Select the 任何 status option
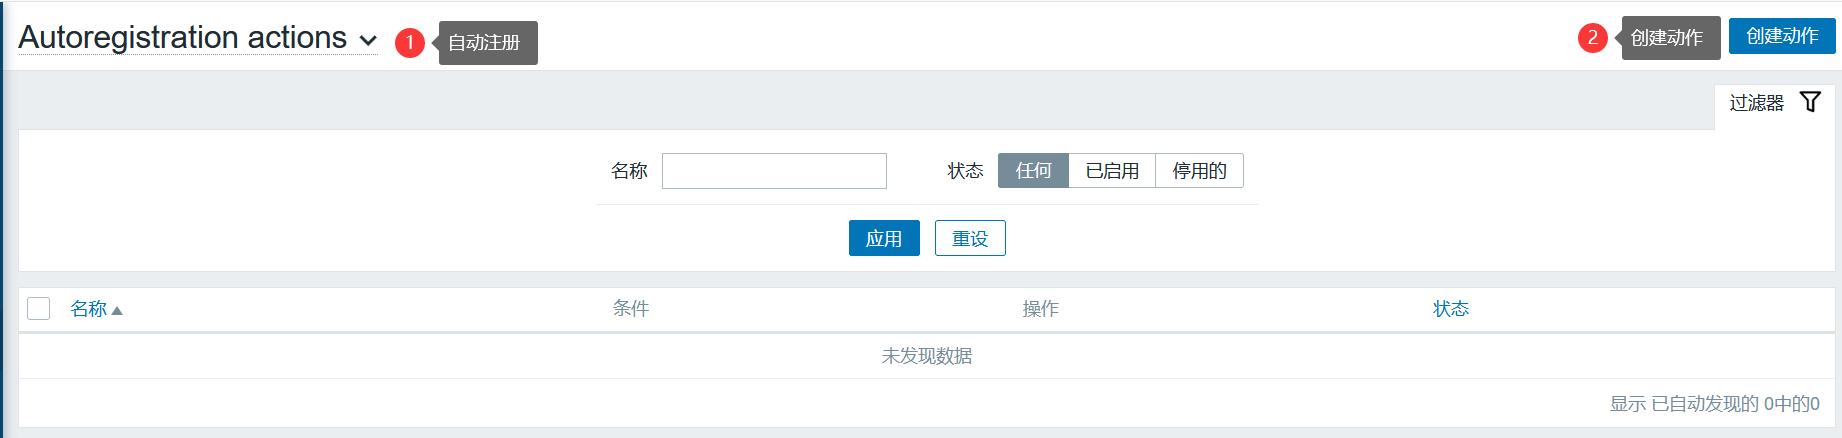 1033,171
